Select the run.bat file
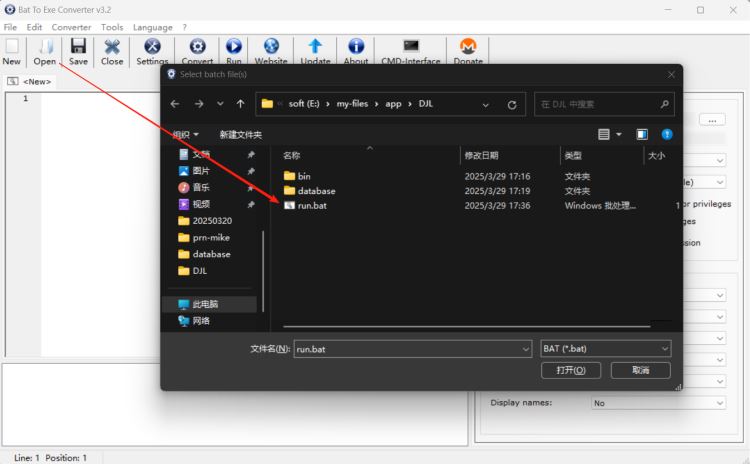The height and width of the screenshot is (464, 750). pyautogui.click(x=312, y=206)
